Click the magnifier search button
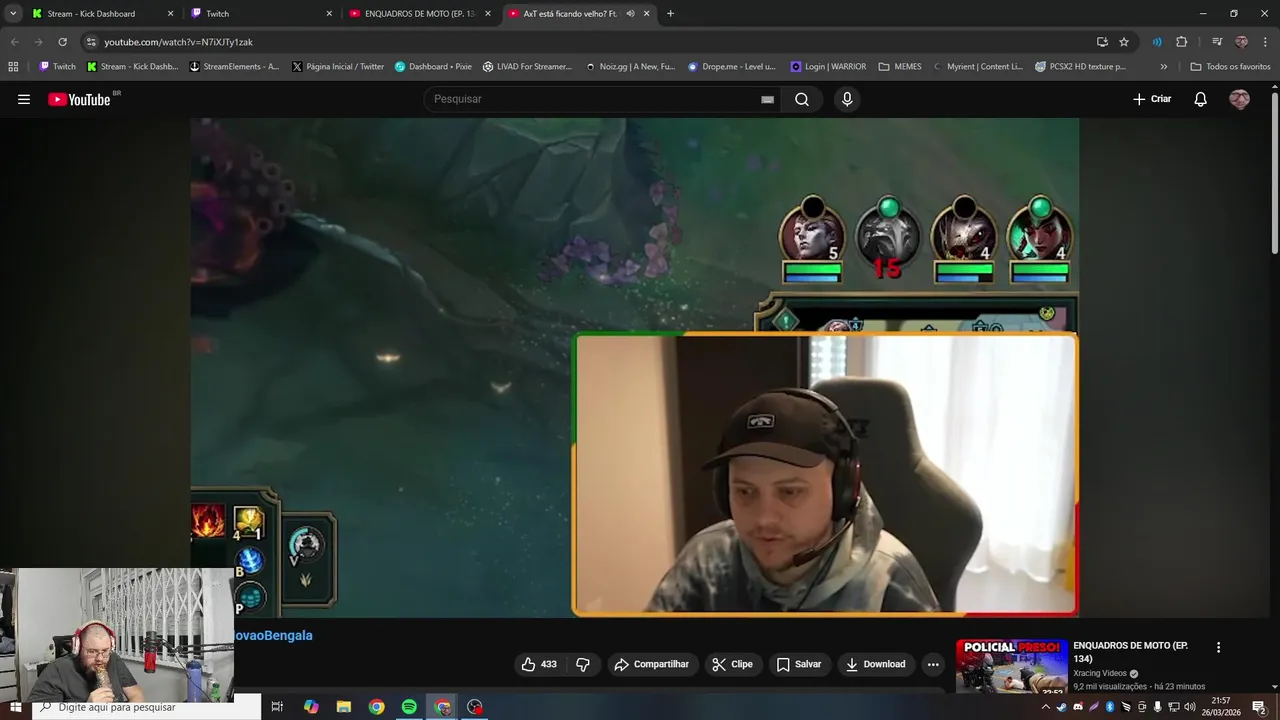This screenshot has width=1280, height=720. [802, 99]
